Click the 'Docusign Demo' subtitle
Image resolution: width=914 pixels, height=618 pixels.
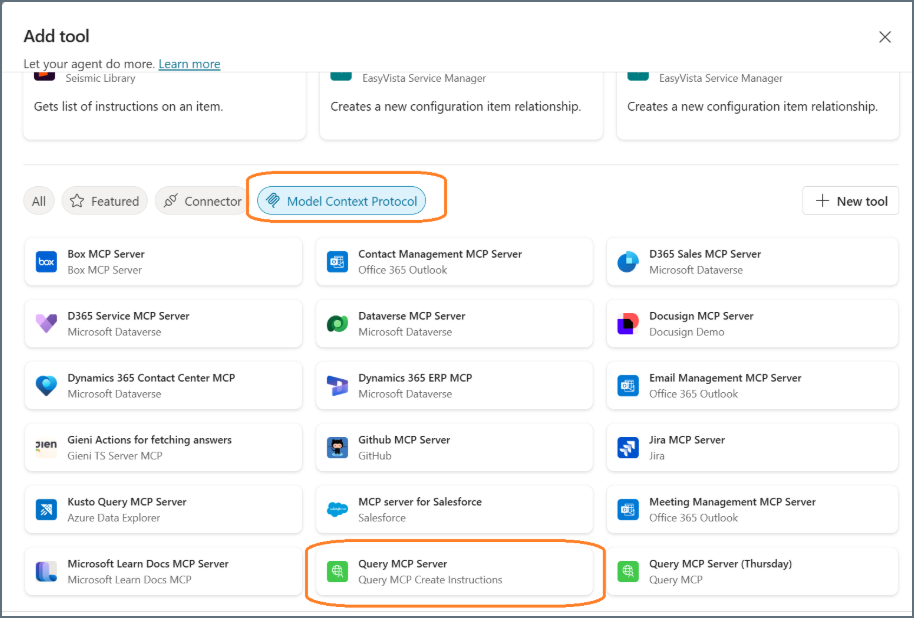click(687, 332)
